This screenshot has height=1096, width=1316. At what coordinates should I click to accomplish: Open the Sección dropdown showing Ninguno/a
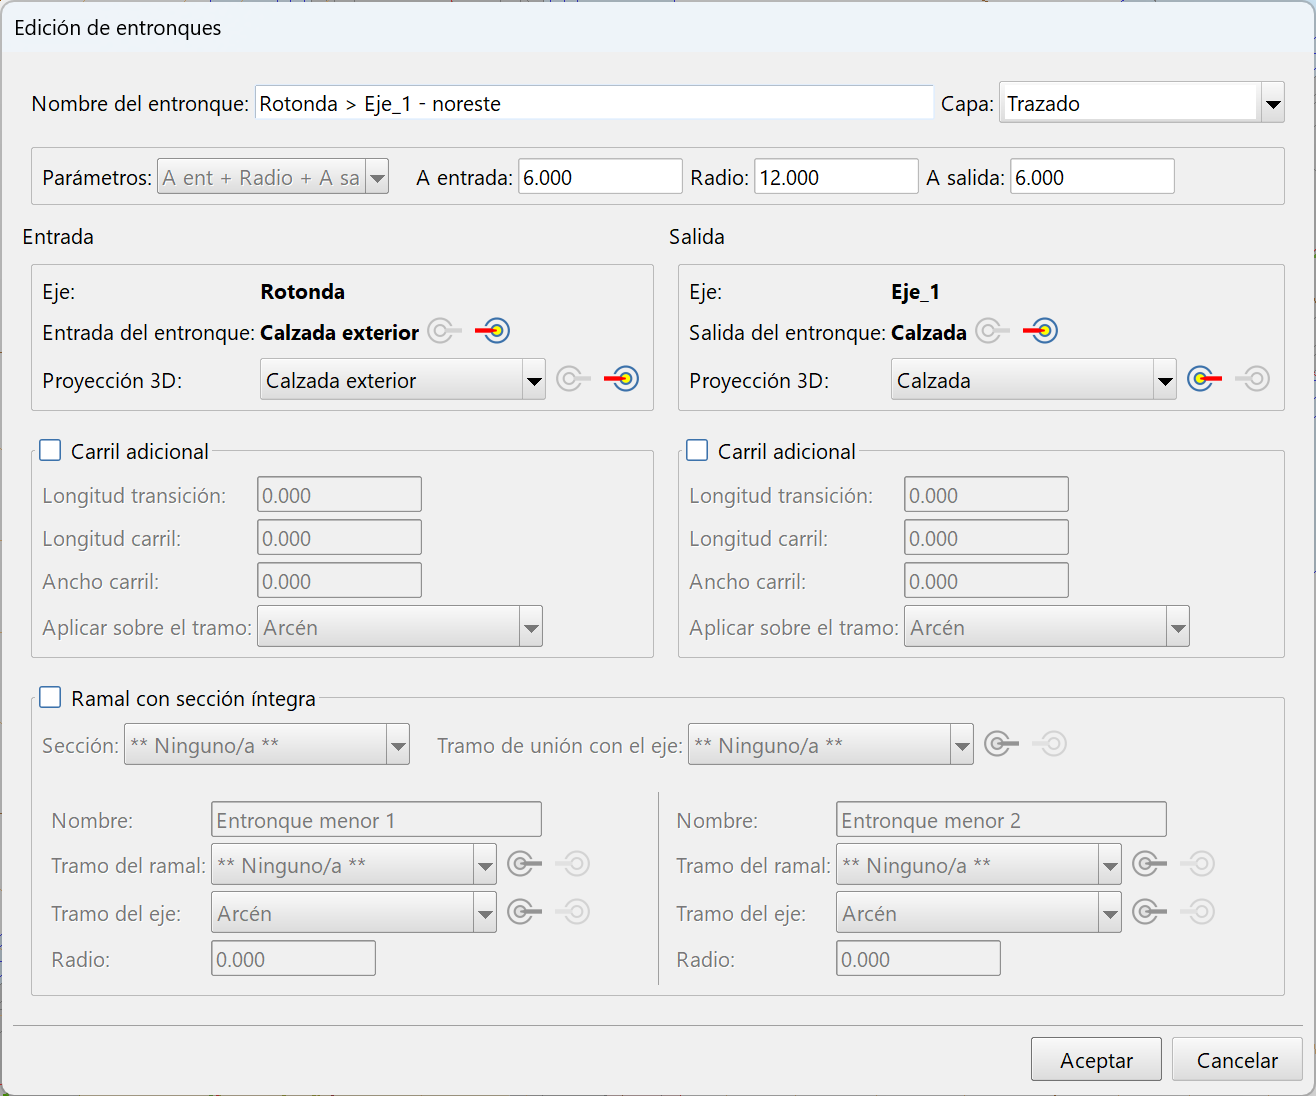(x=397, y=744)
